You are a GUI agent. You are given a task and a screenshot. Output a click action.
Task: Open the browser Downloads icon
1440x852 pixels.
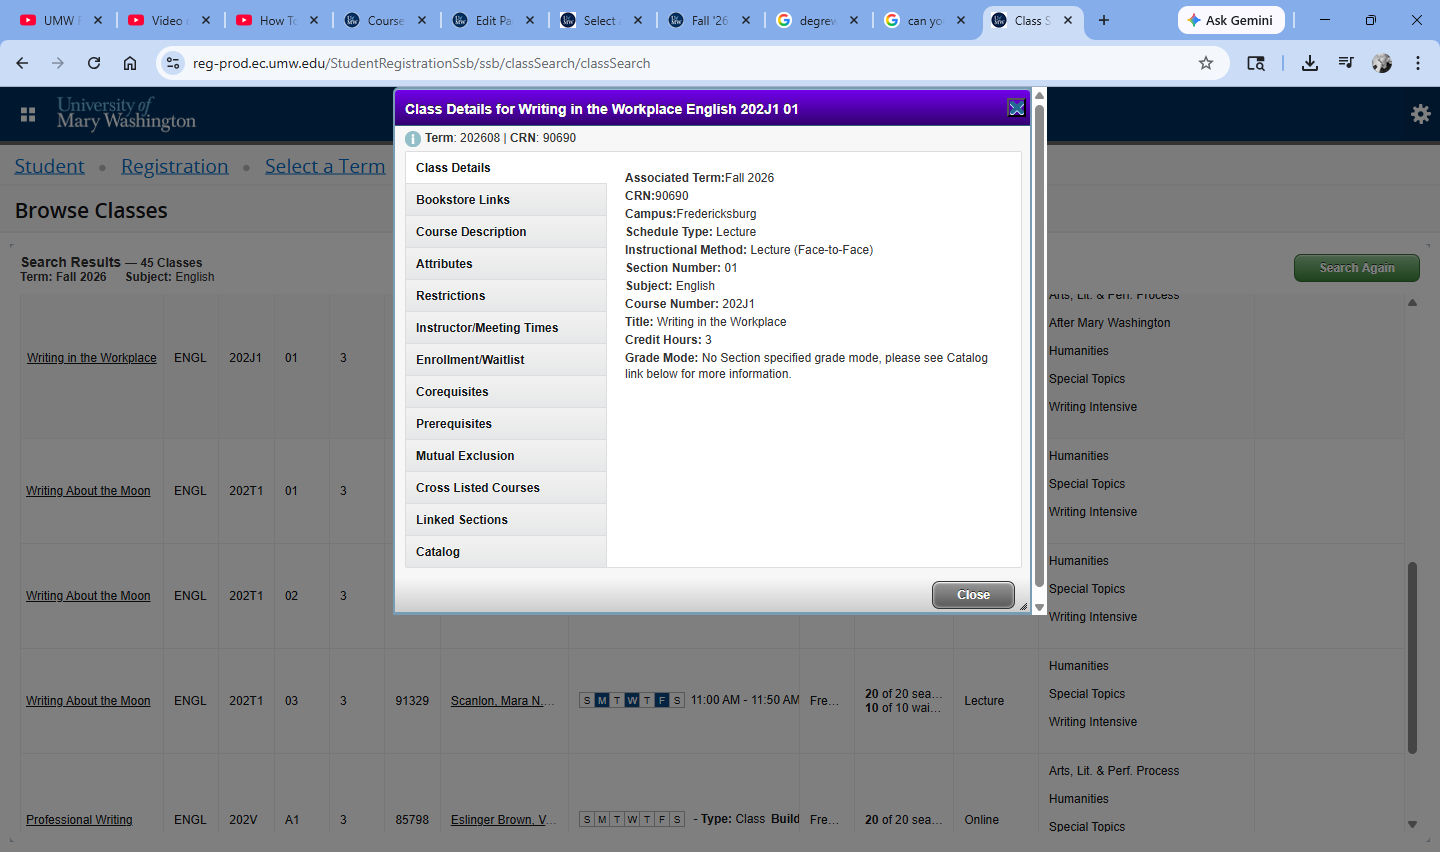(1309, 63)
